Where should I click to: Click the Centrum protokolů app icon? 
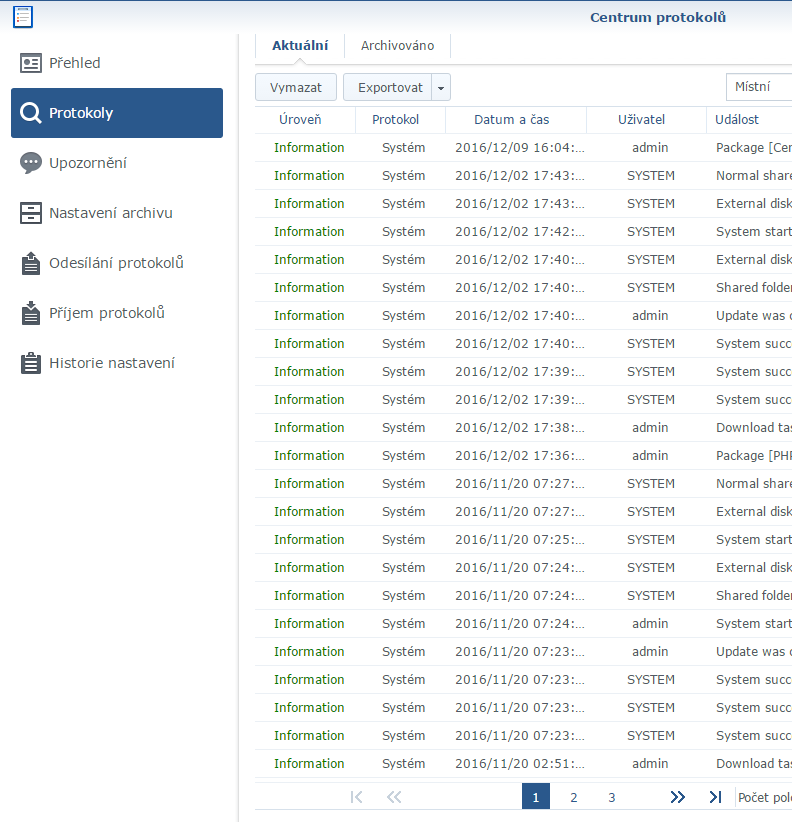[22, 16]
